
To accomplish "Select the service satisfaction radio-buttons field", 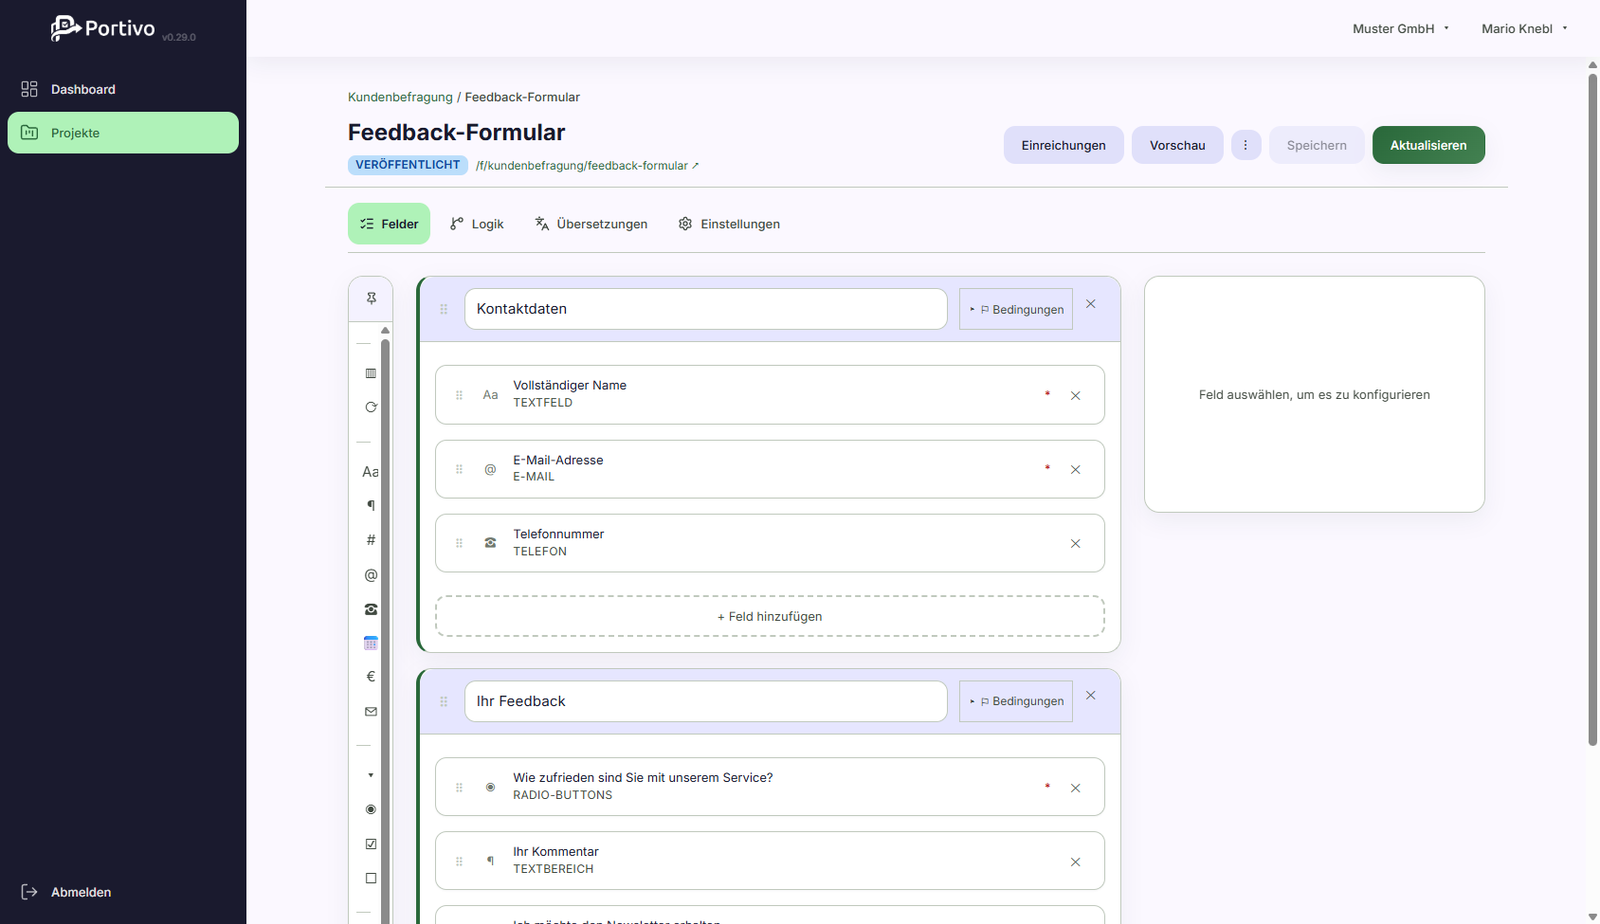I will (x=770, y=787).
